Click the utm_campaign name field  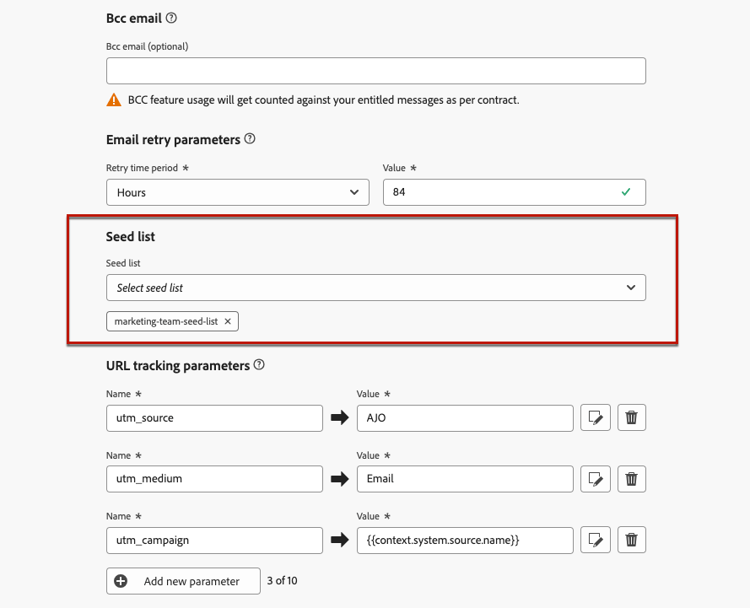click(x=214, y=540)
